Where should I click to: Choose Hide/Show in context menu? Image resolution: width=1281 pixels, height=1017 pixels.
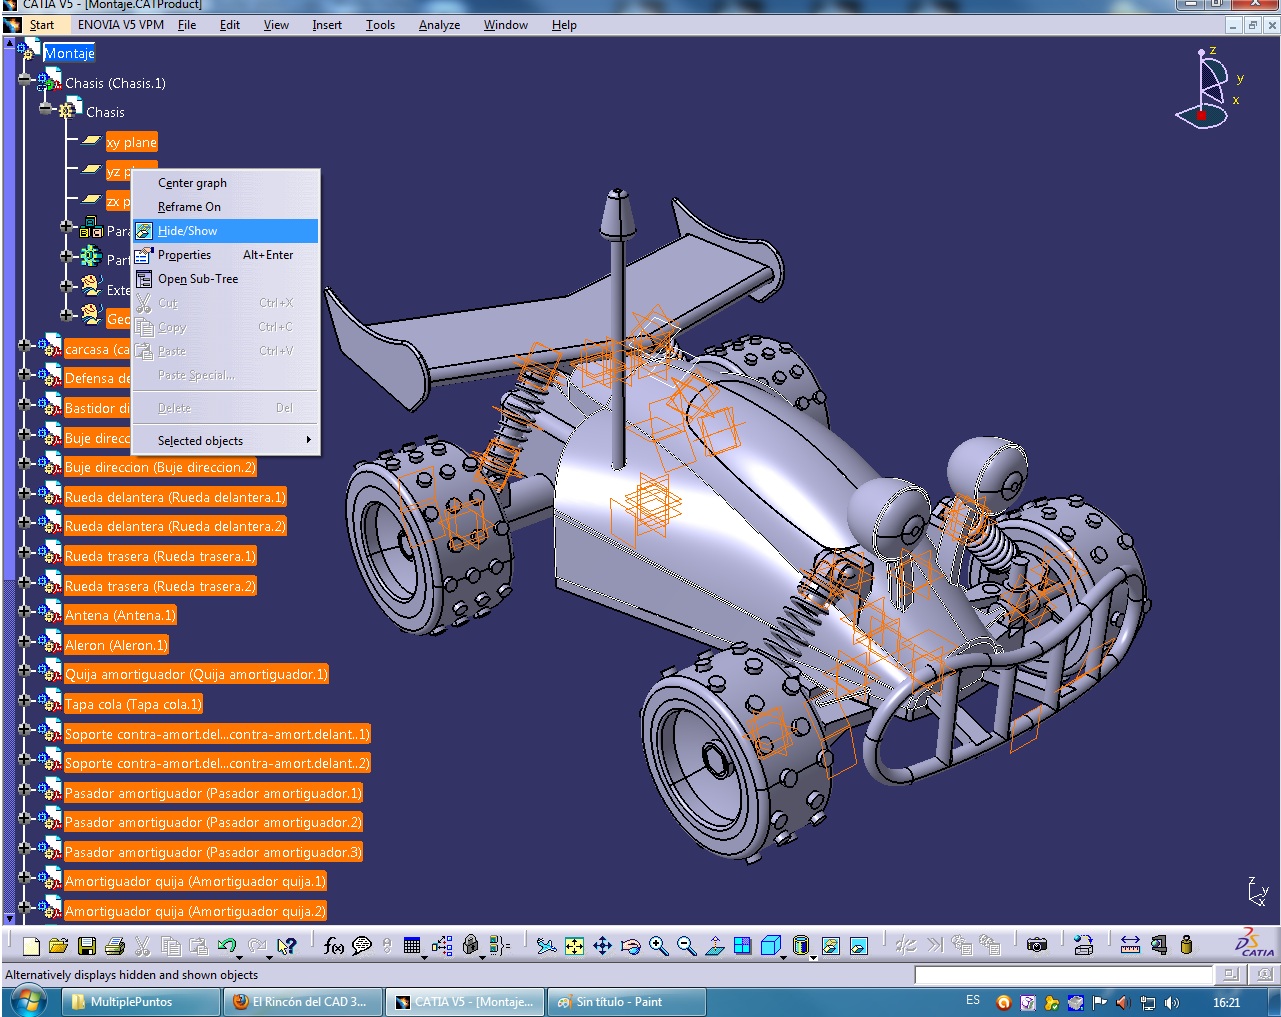pos(226,231)
